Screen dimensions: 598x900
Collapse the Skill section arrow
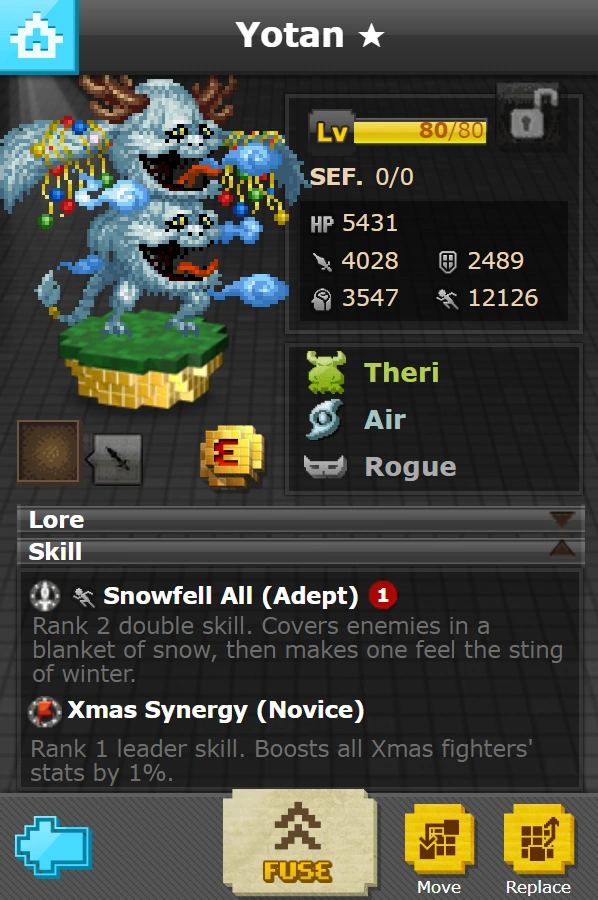561,550
